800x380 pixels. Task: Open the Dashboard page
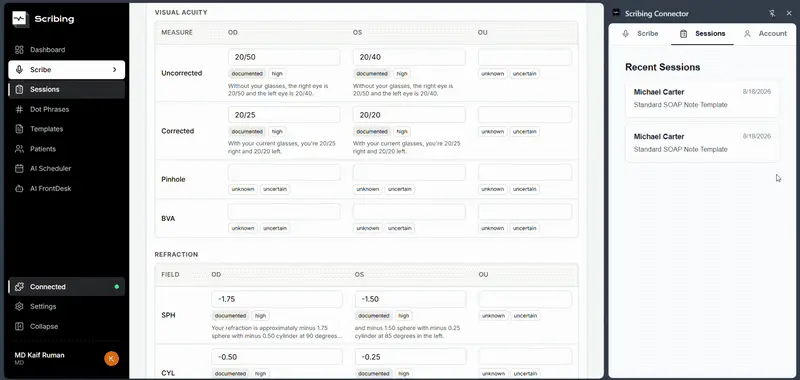(x=66, y=50)
